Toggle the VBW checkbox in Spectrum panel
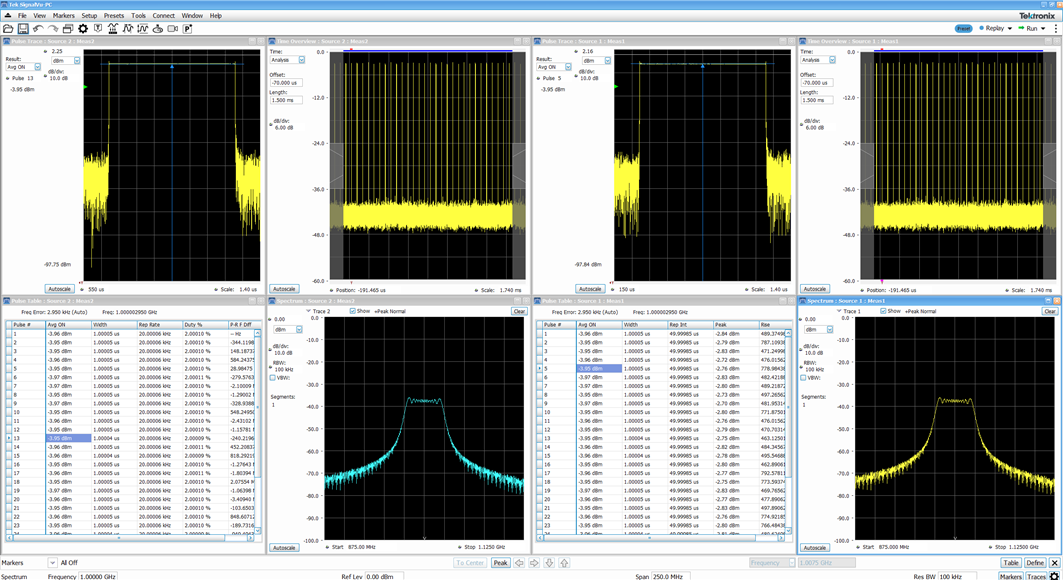The height and width of the screenshot is (580, 1063). 272,376
